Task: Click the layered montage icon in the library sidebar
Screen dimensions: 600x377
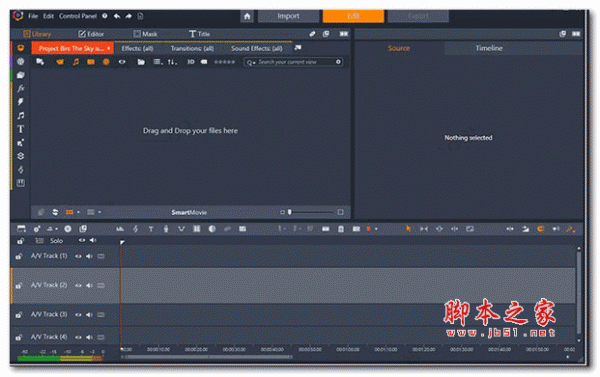Action: pyautogui.click(x=21, y=156)
